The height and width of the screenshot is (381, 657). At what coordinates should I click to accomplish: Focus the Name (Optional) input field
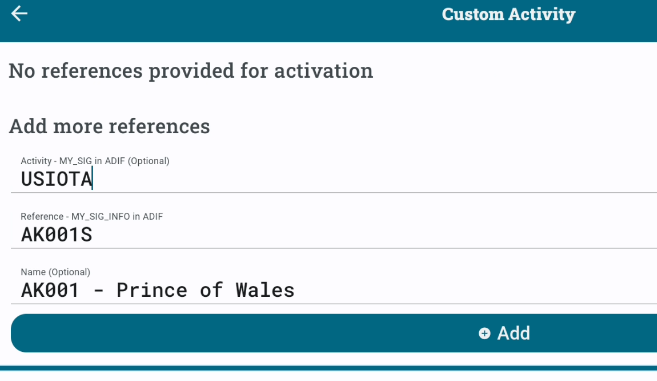point(334,285)
